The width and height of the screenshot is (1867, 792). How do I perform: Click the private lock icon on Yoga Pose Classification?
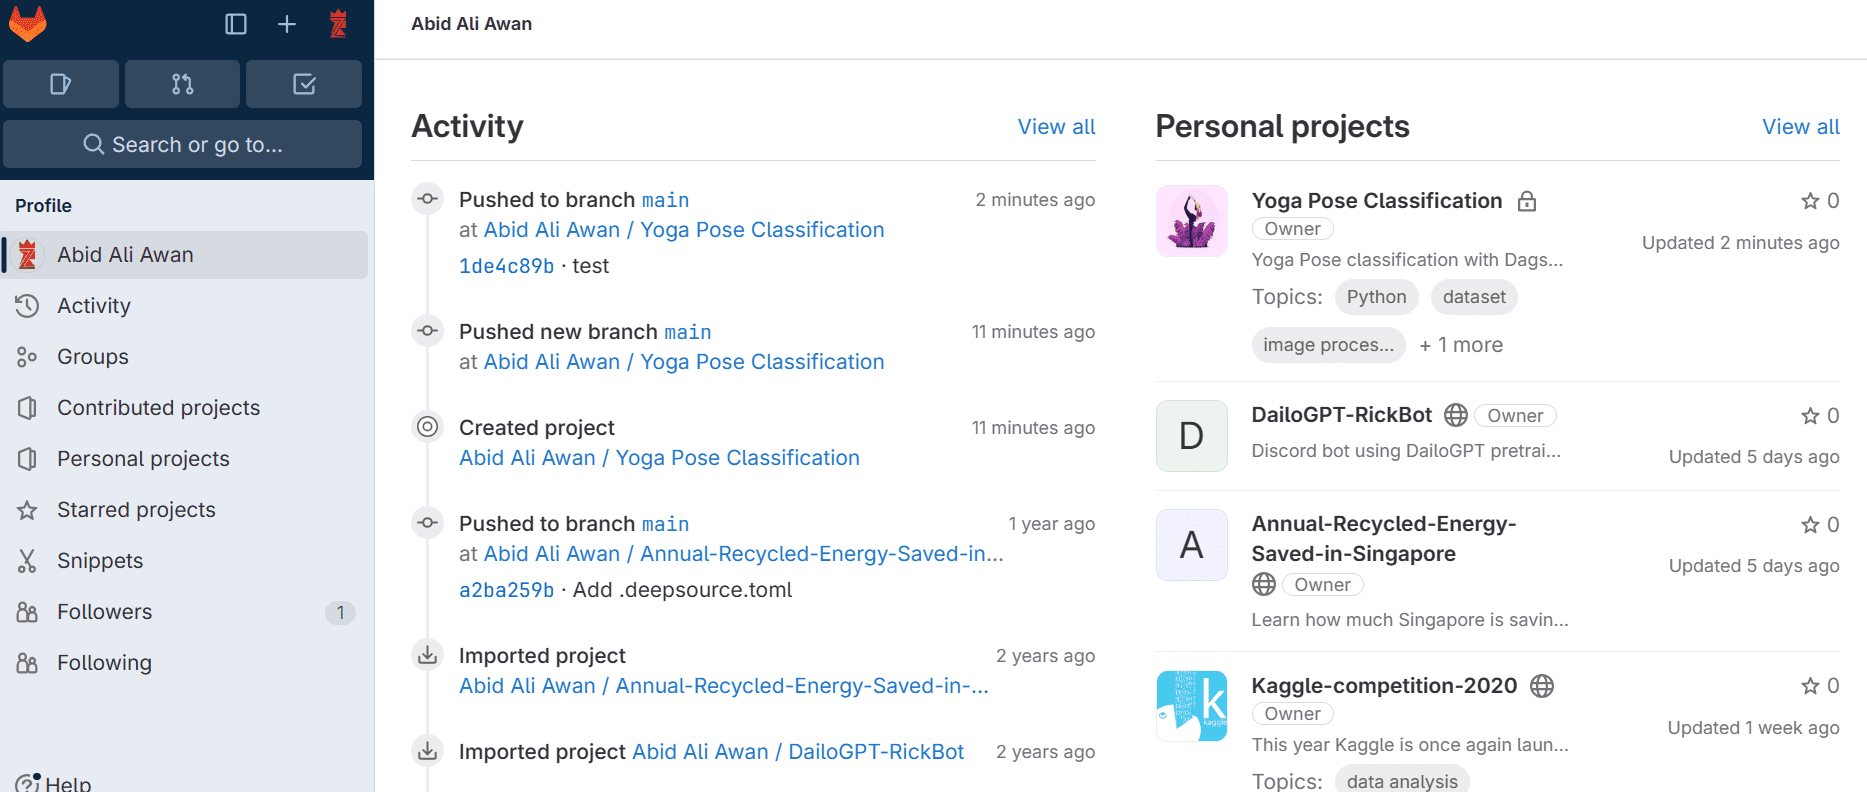coord(1527,201)
